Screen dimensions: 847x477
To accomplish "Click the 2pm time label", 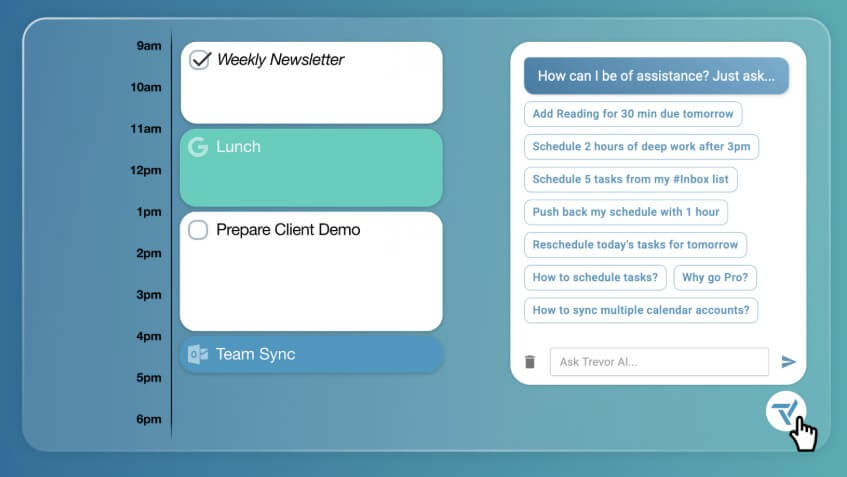I will point(149,253).
